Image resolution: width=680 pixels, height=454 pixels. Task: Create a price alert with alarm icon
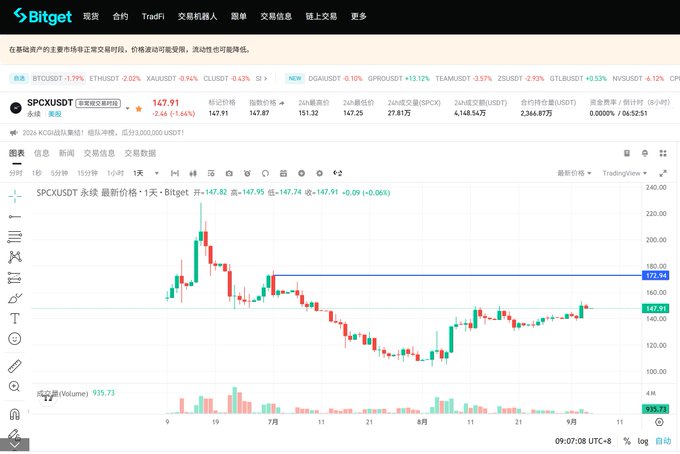tap(247, 173)
